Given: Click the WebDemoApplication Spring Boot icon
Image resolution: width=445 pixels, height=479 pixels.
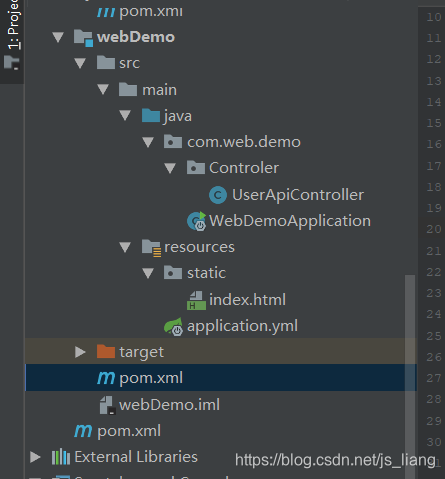Looking at the screenshot, I should (197, 221).
